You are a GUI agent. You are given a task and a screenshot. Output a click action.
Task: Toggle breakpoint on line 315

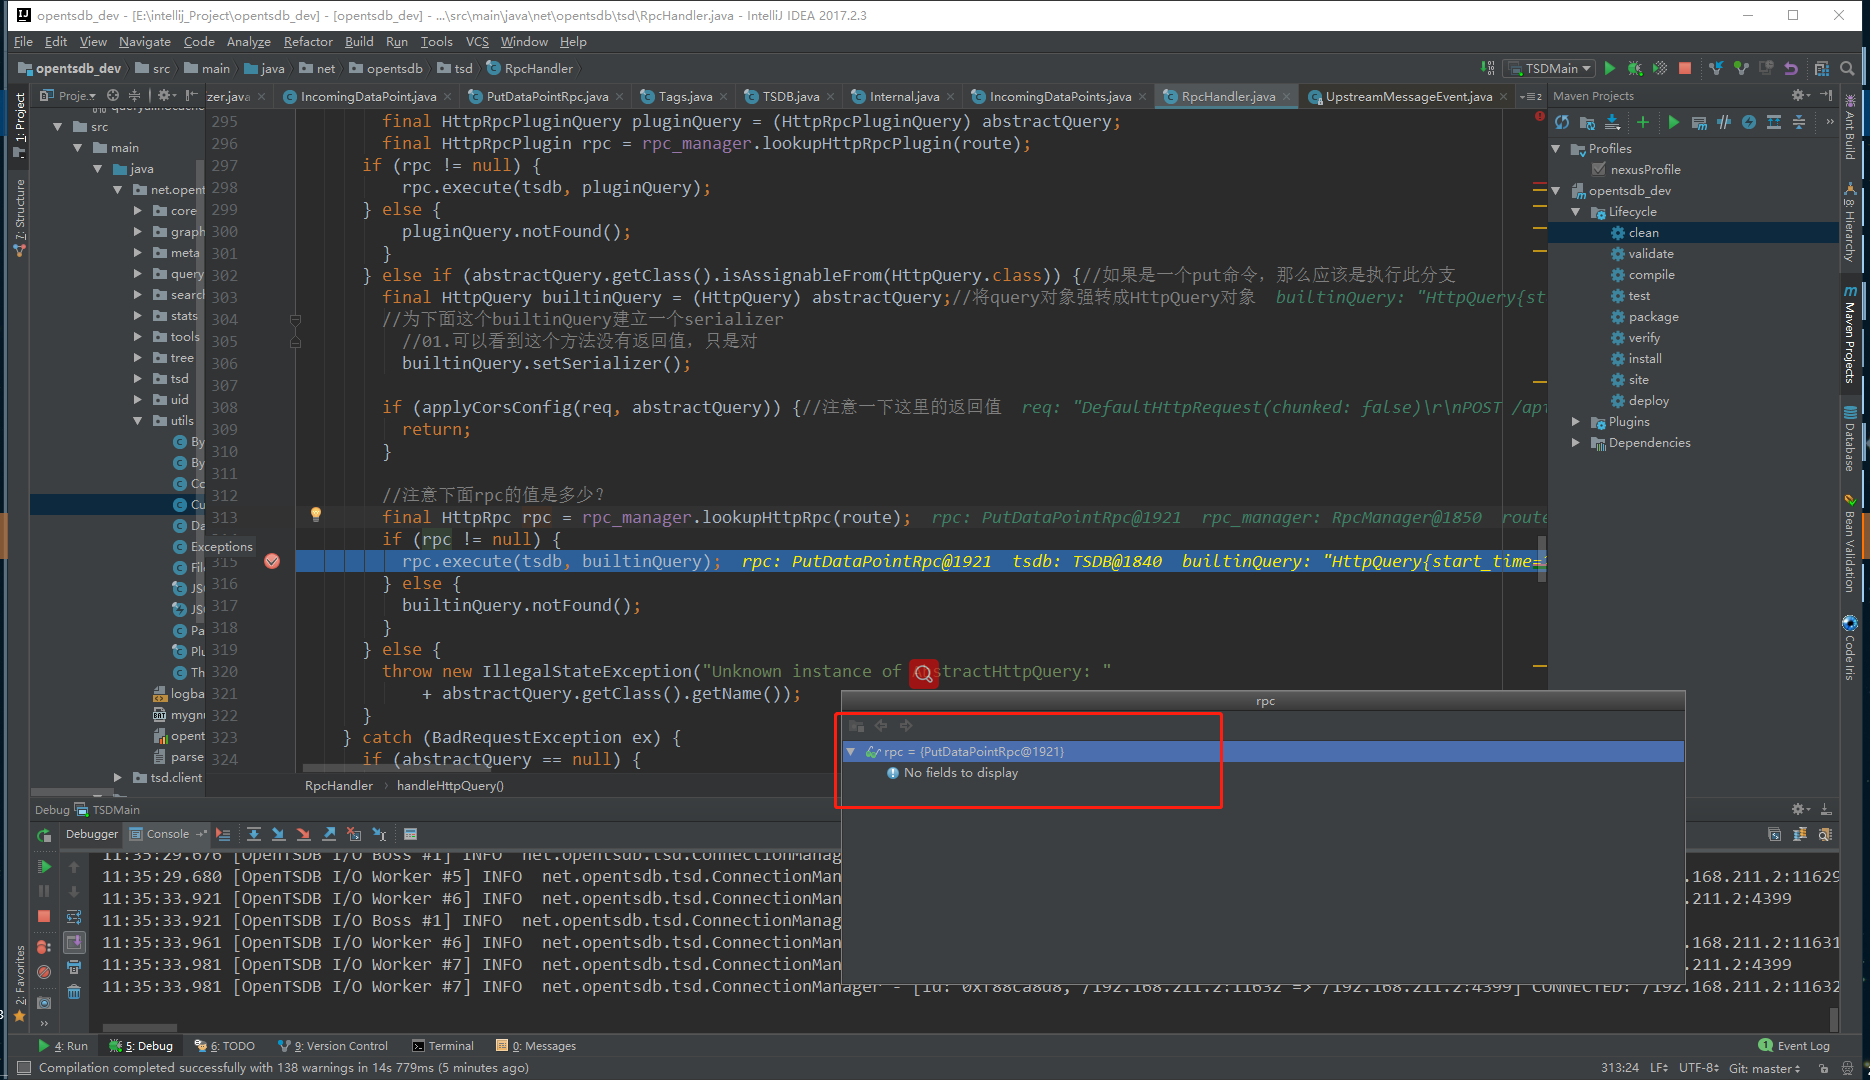click(x=272, y=561)
